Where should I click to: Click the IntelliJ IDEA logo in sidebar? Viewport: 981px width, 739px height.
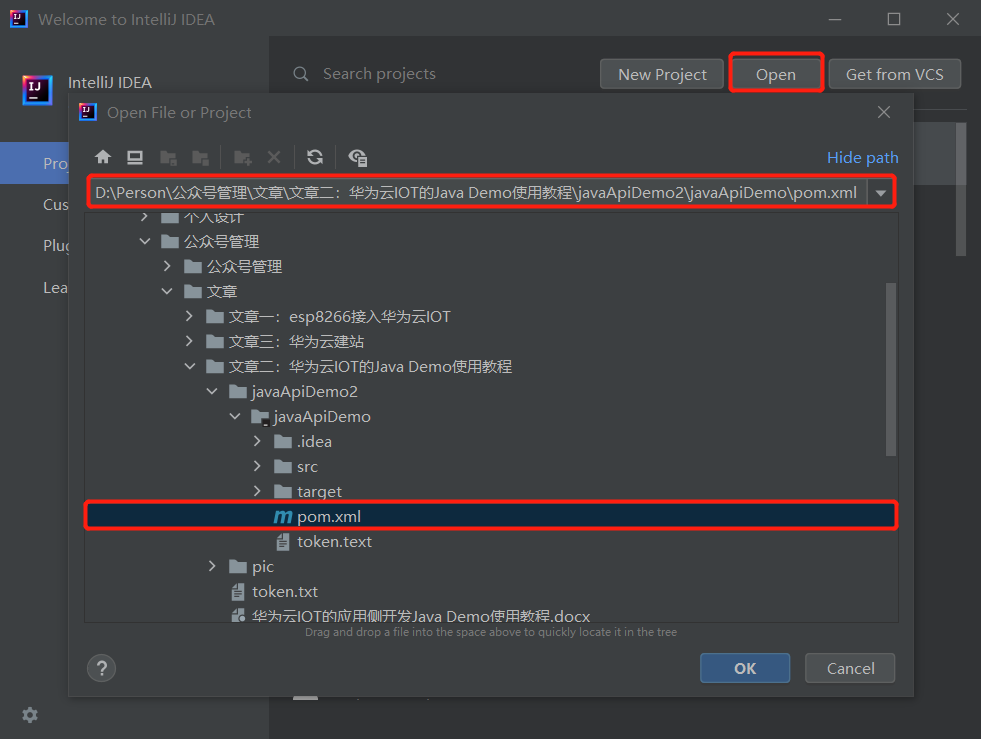tap(37, 89)
